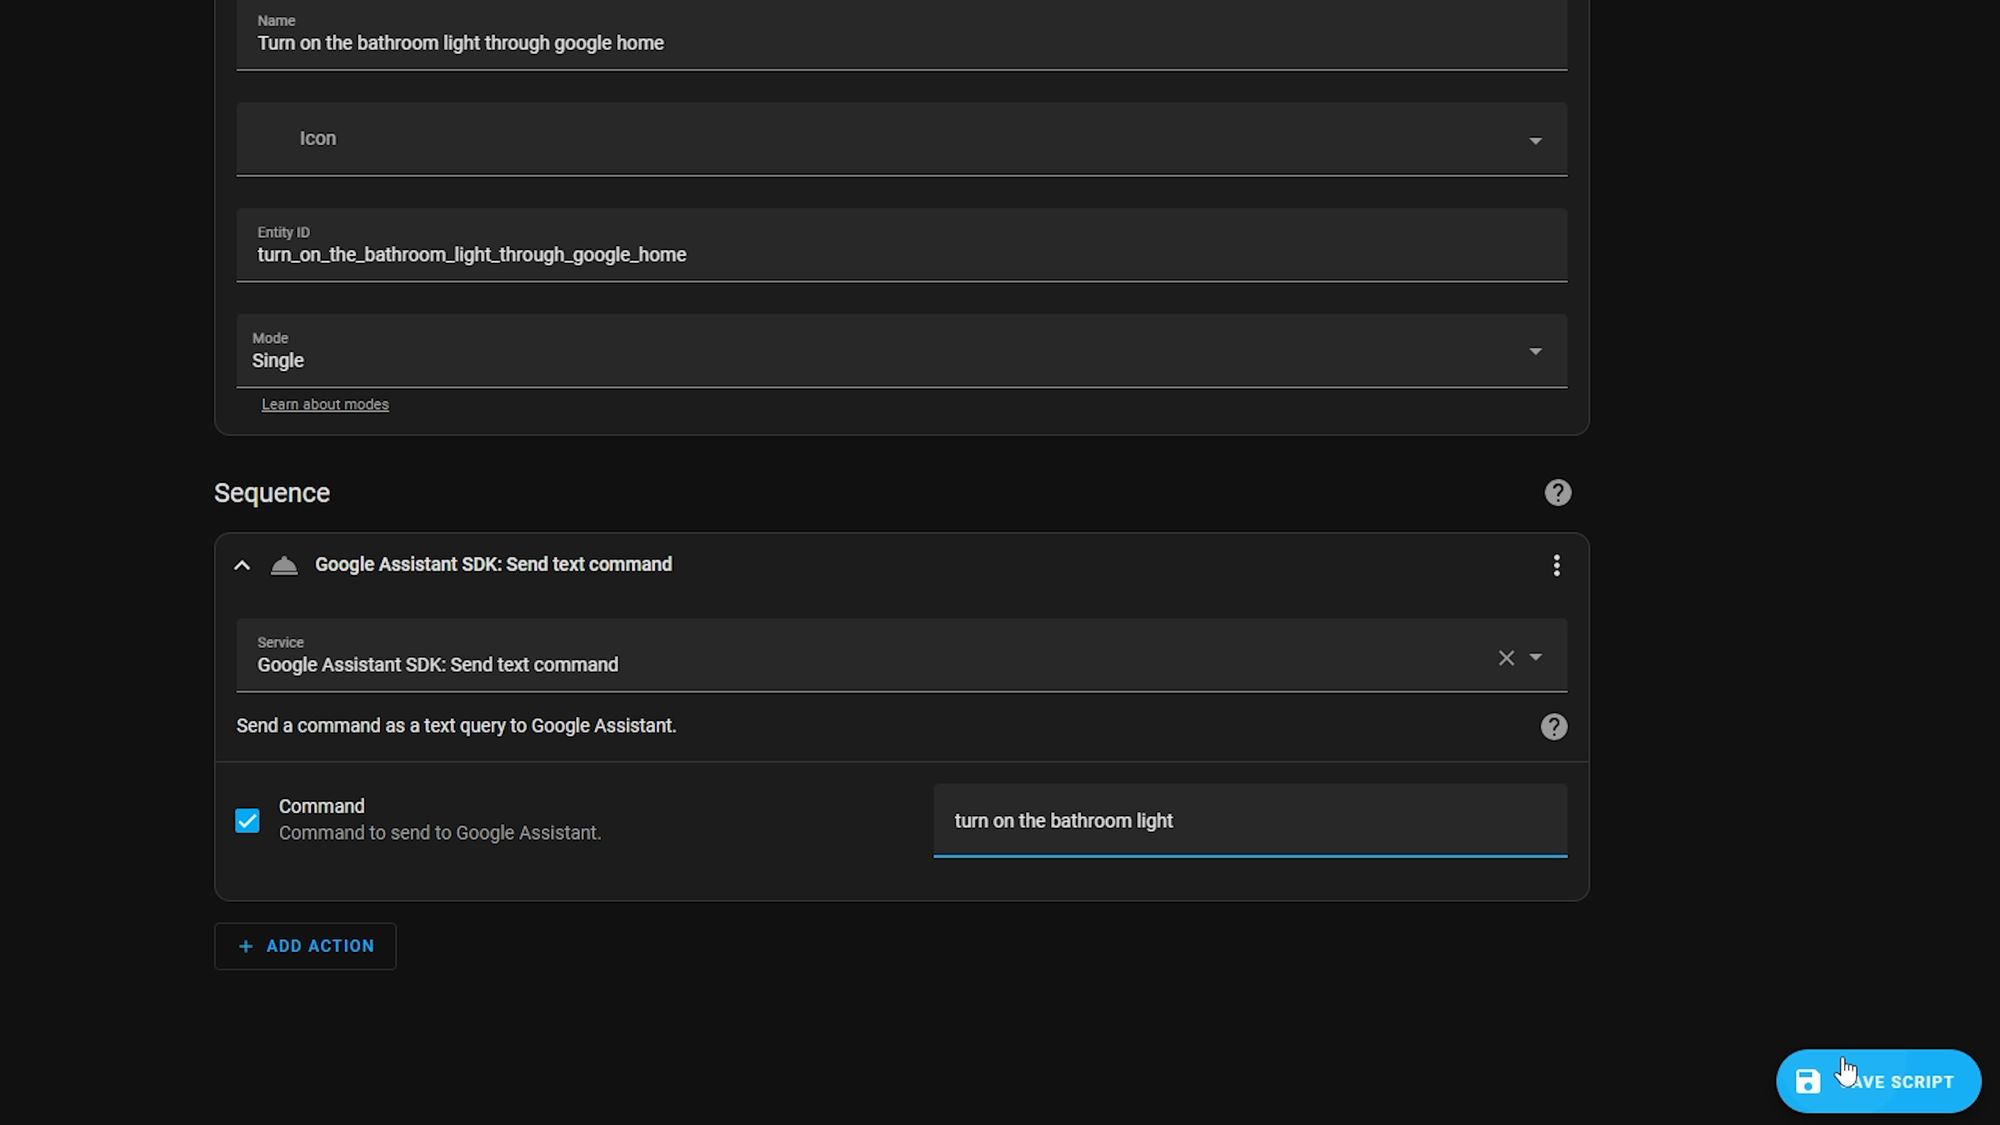2000x1125 pixels.
Task: Open the Service field dropdown arrow
Action: pos(1536,655)
